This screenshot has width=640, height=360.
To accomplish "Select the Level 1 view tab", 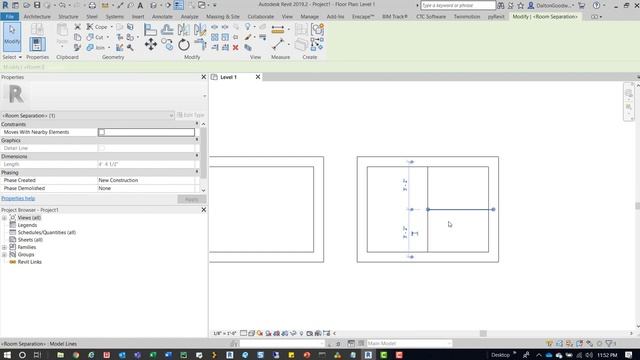I will (x=229, y=77).
